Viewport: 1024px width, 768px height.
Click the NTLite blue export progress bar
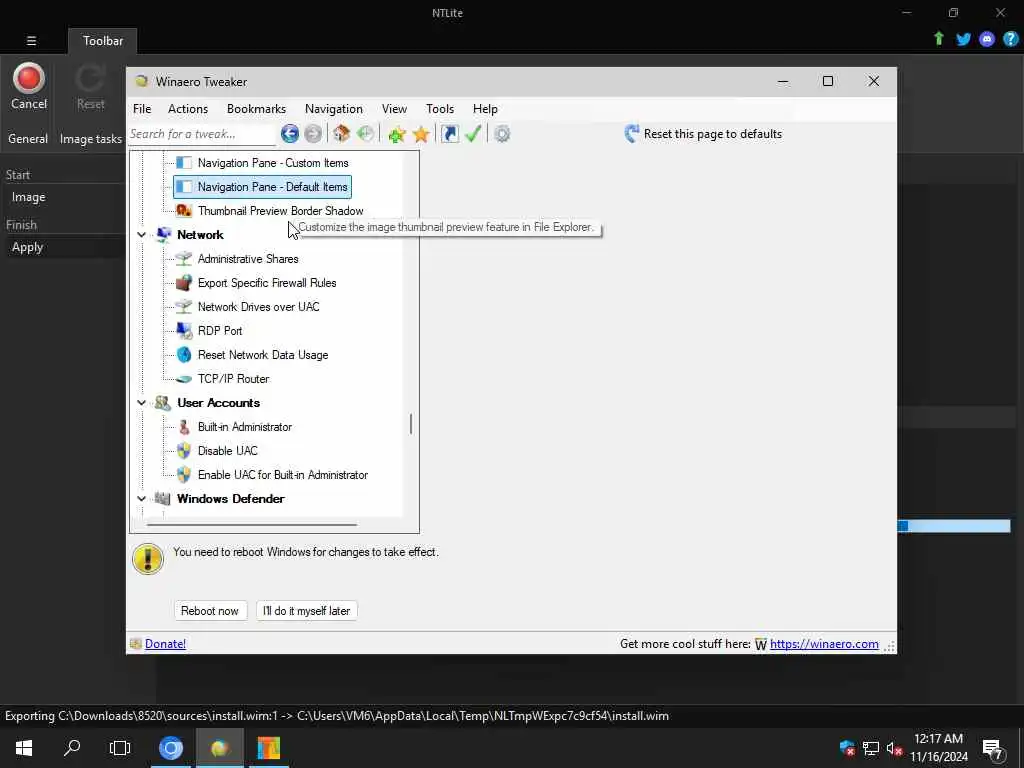(x=954, y=526)
